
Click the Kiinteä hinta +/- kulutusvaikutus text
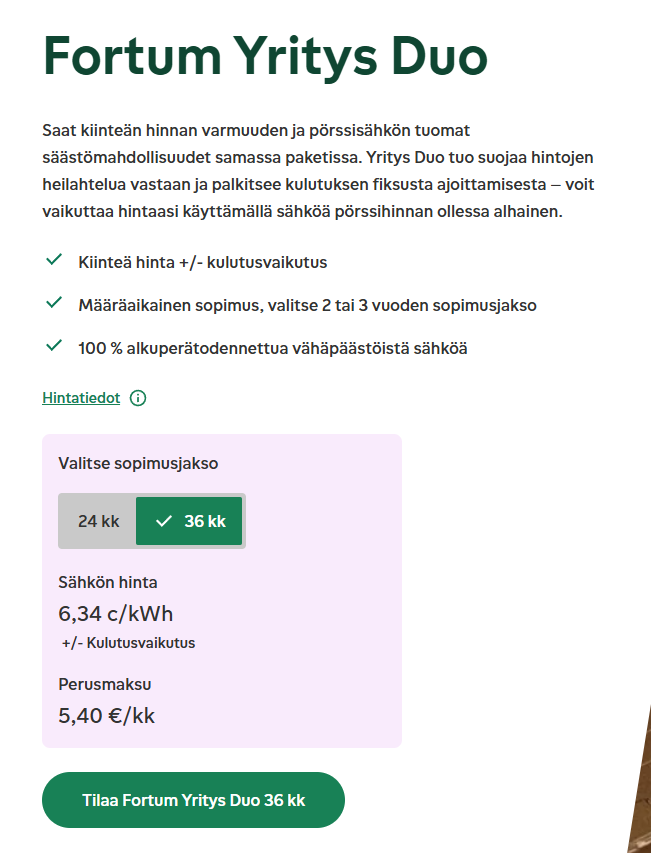(202, 262)
